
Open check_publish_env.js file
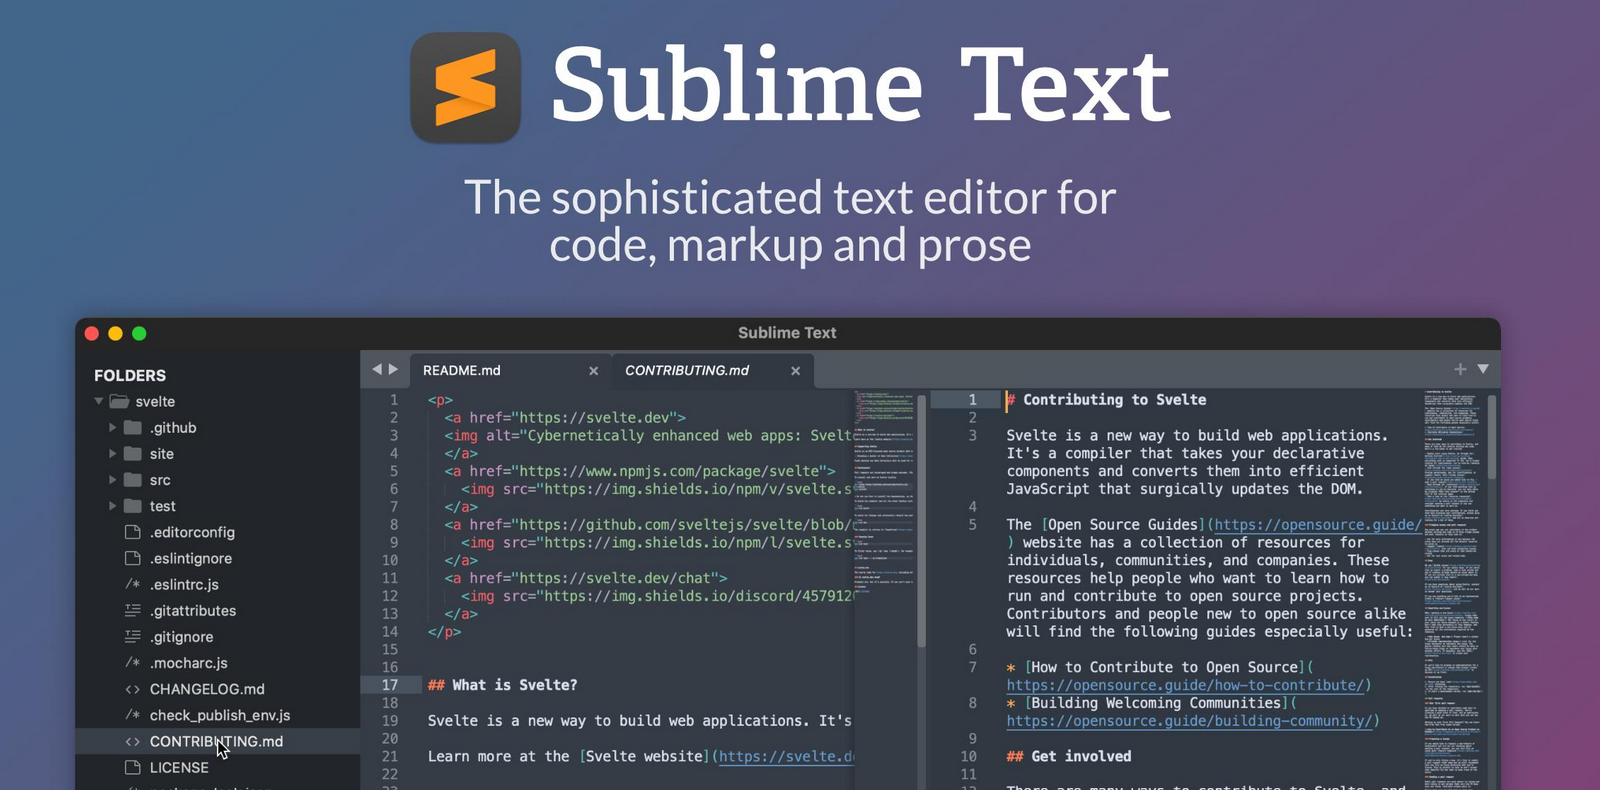coord(218,715)
